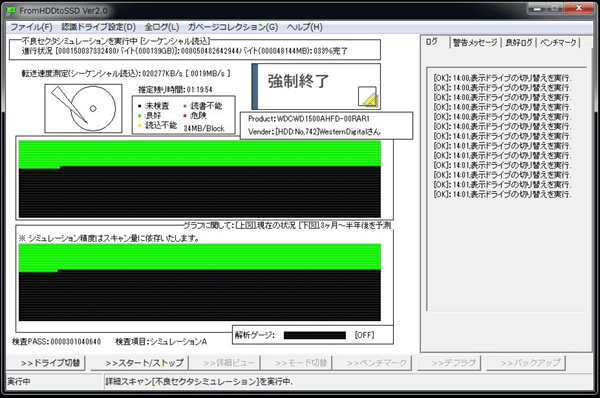Click the disabled >>デフラグ button
600x398 pixels.
(x=449, y=363)
